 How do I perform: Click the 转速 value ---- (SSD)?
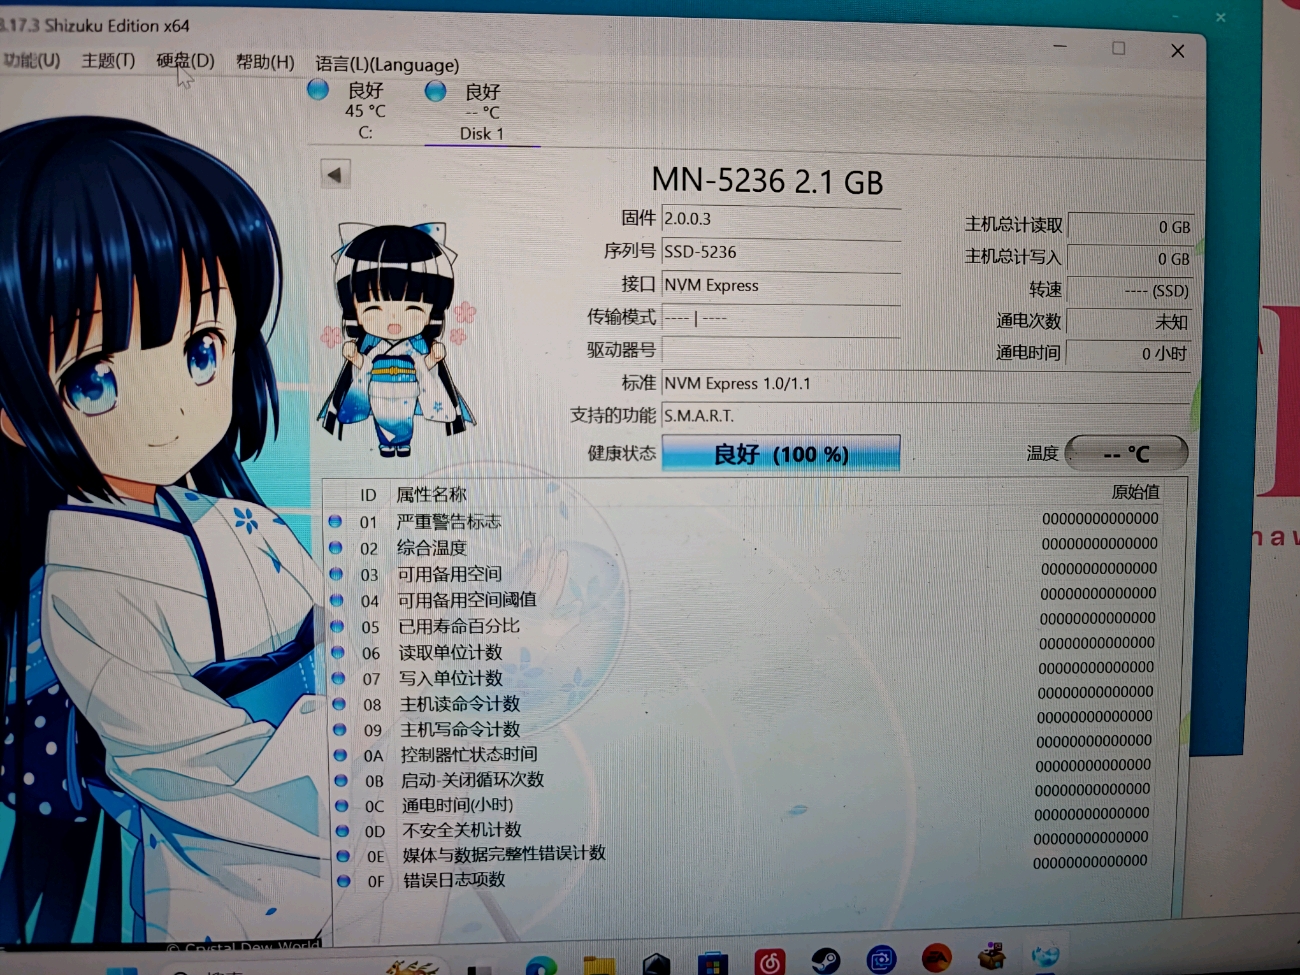[x=1130, y=290]
